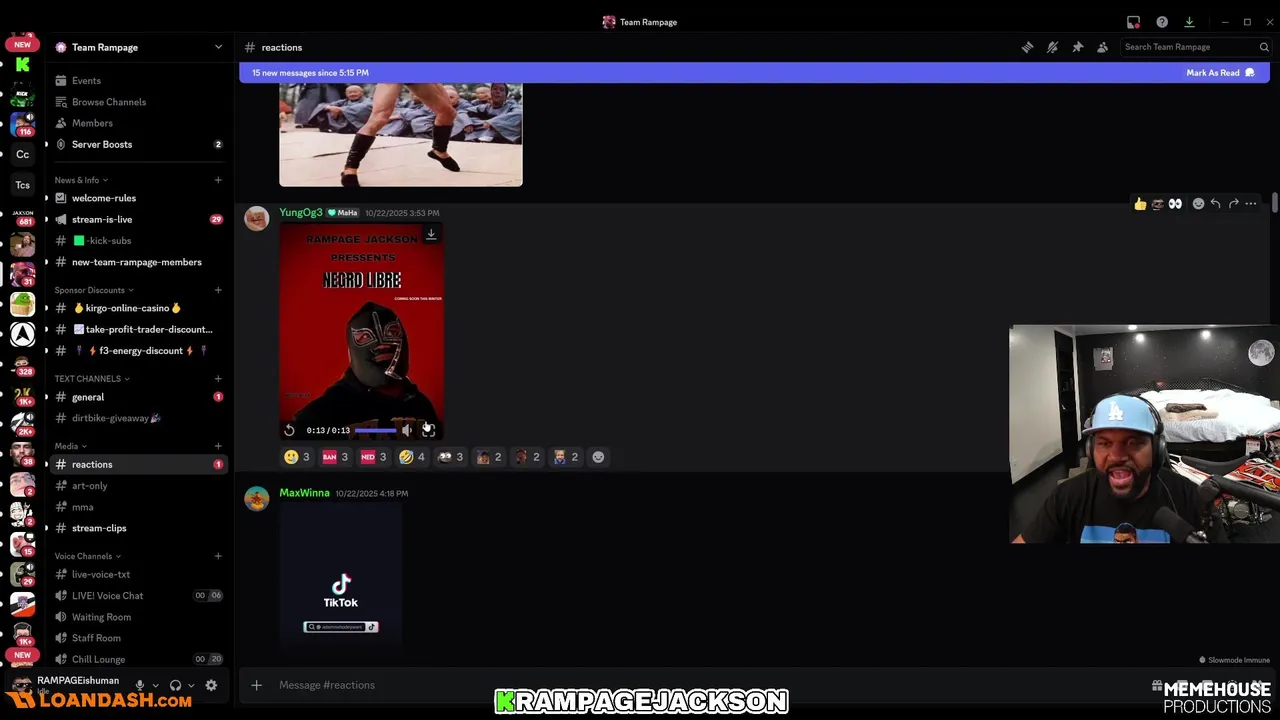The image size is (1280, 720).
Task: Open User Settings gear
Action: pyautogui.click(x=211, y=685)
